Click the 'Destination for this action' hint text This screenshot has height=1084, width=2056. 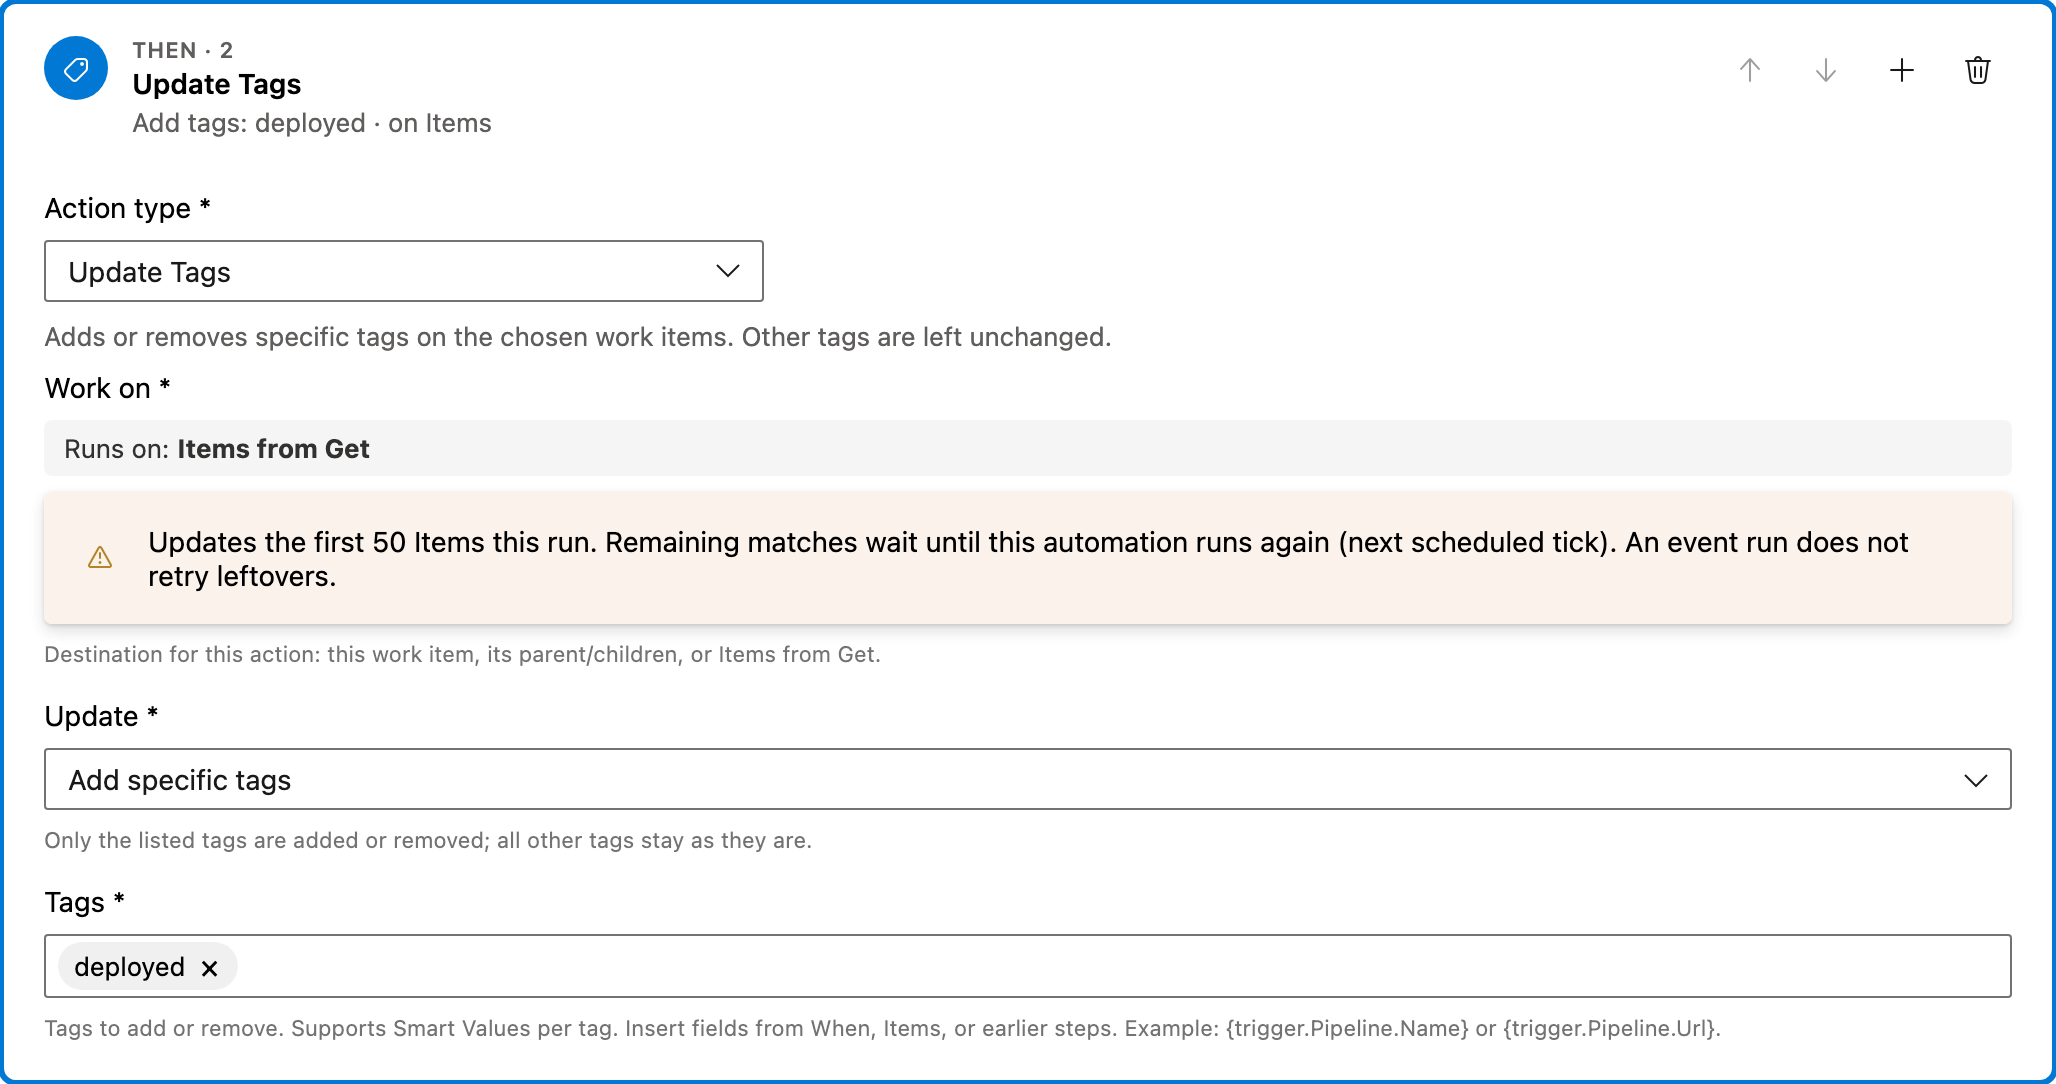tap(462, 654)
